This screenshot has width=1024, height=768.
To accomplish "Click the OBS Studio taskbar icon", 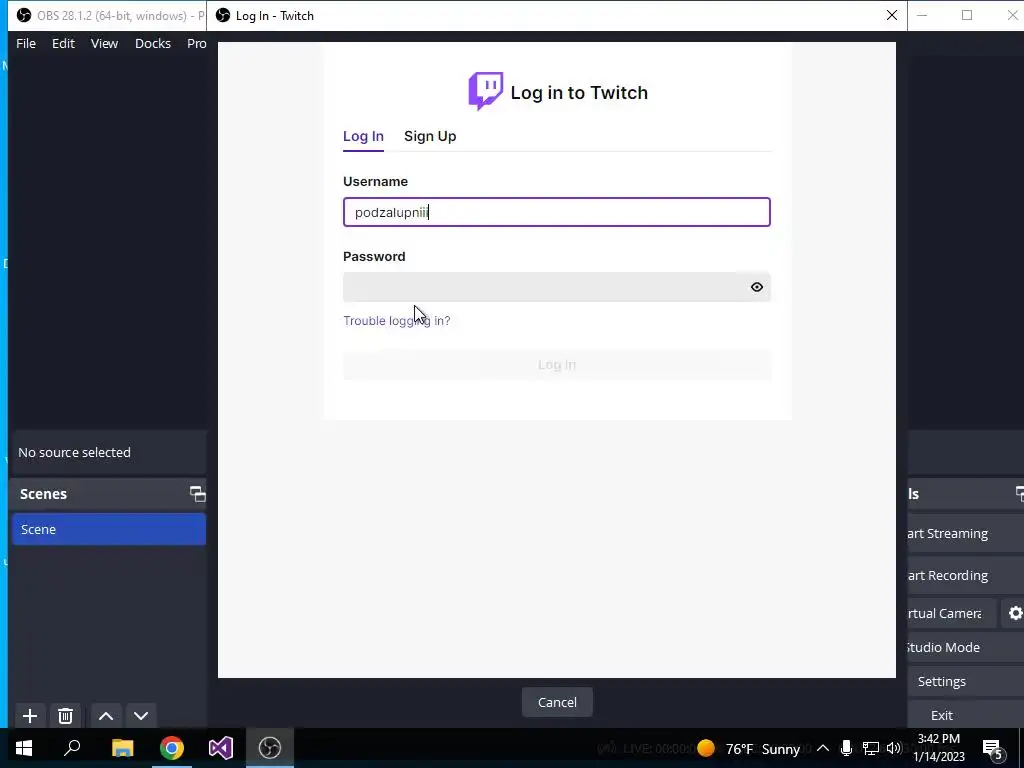I will click(x=270, y=748).
